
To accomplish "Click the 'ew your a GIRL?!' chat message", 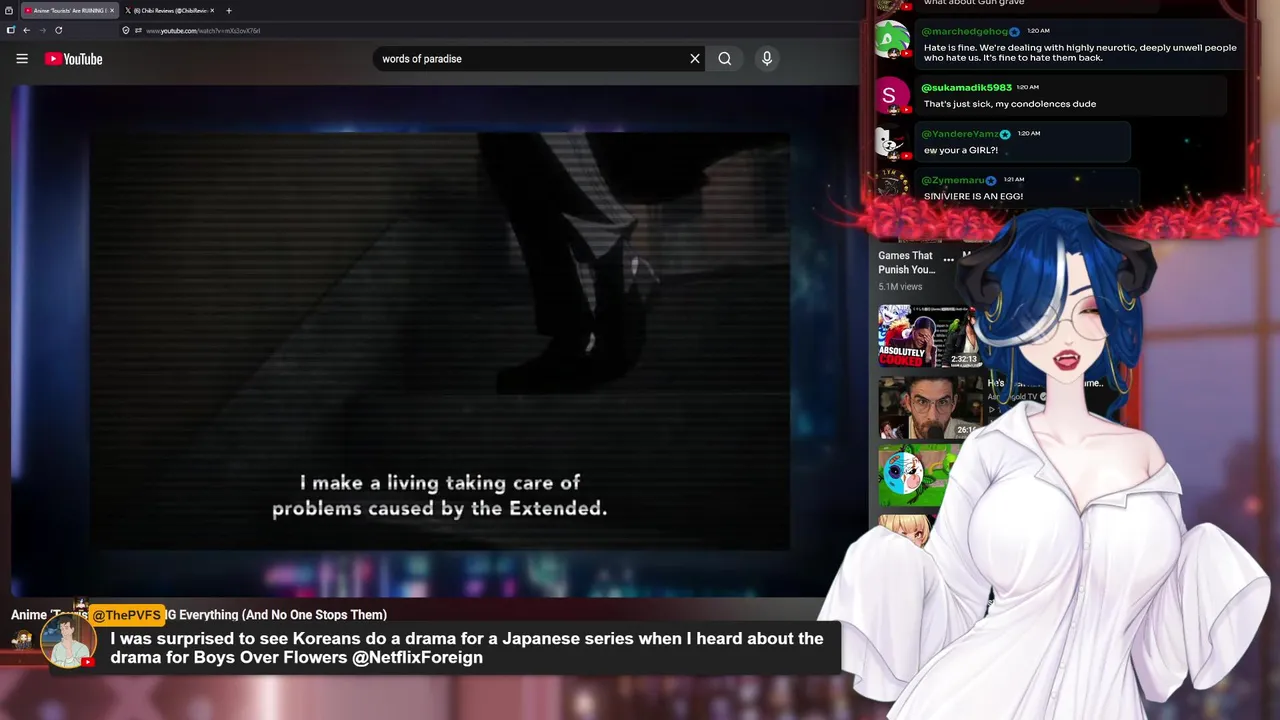I will [x=960, y=150].
